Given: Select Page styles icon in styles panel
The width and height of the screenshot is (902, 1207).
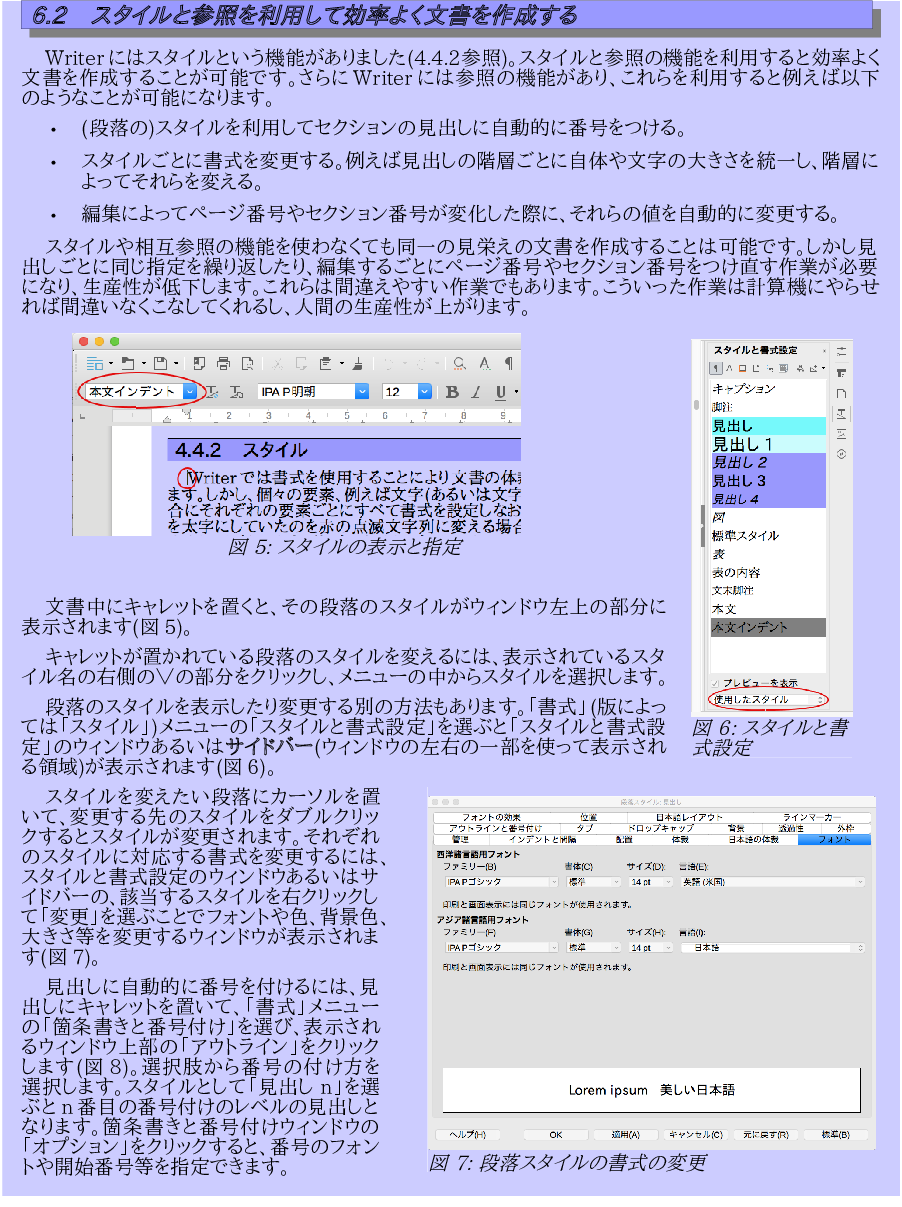Looking at the screenshot, I should [756, 368].
